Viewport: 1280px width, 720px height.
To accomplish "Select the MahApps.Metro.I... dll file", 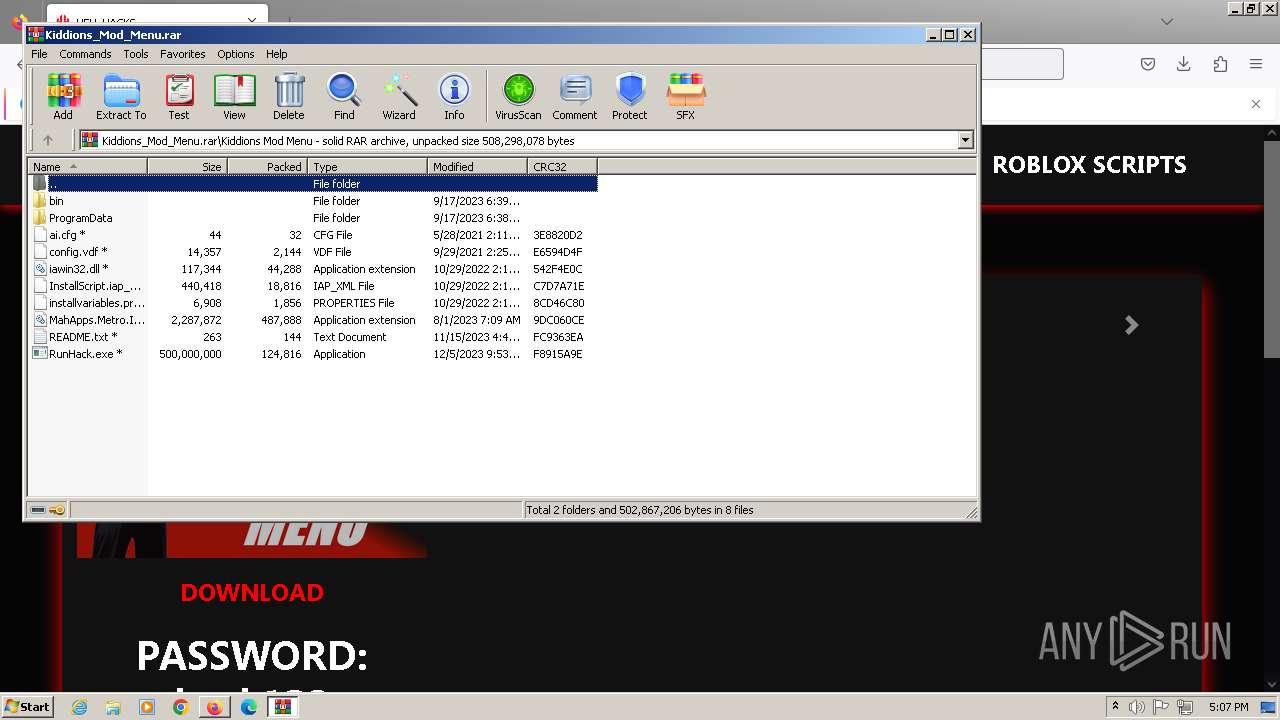I will coord(313,320).
